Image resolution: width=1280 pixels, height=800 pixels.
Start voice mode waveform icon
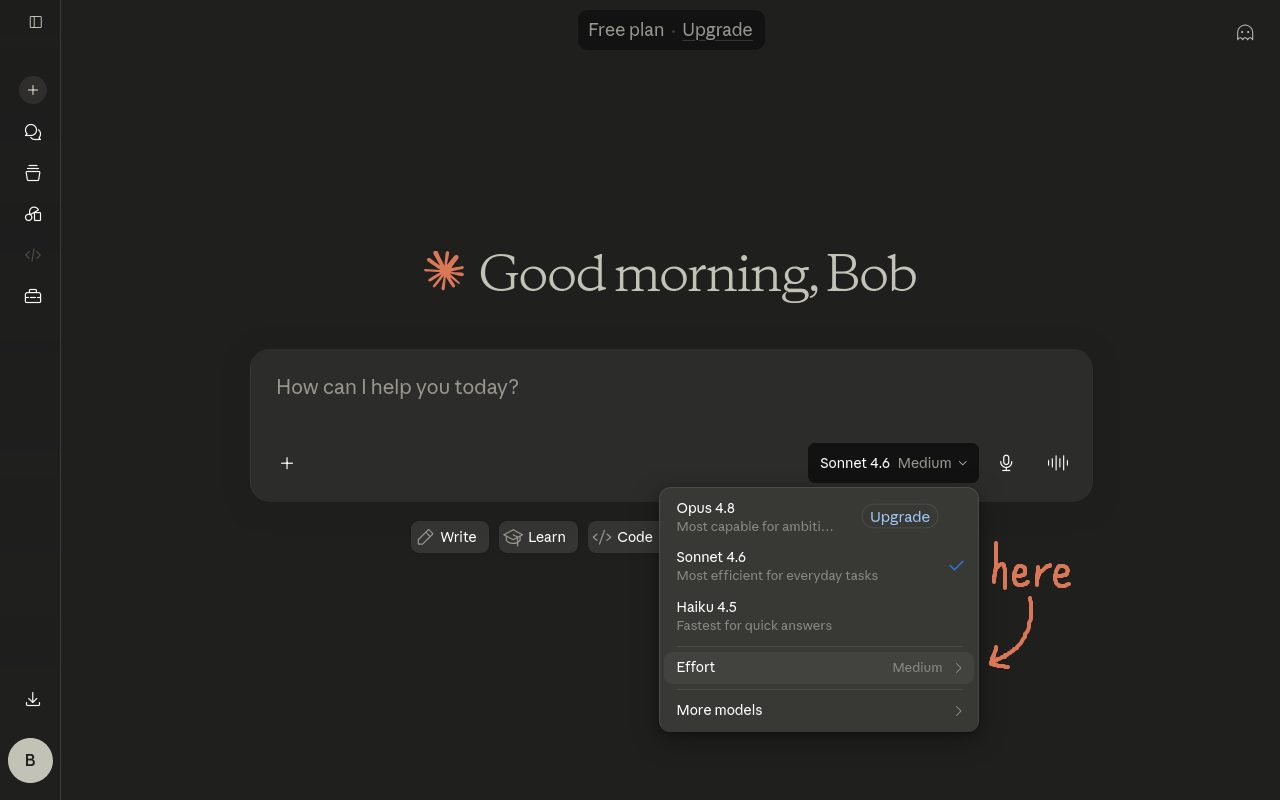pos(1058,463)
